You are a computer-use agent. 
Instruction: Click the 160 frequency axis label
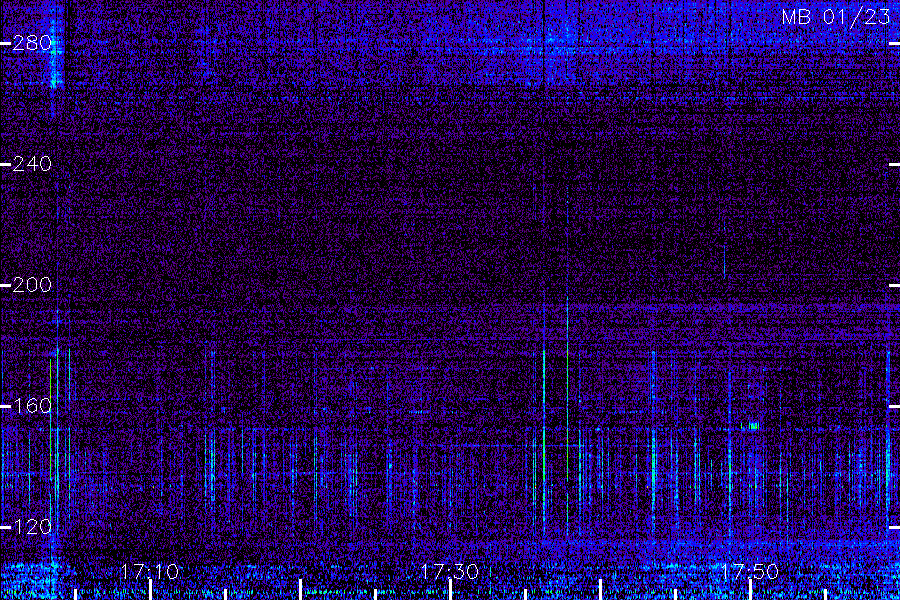[32, 406]
